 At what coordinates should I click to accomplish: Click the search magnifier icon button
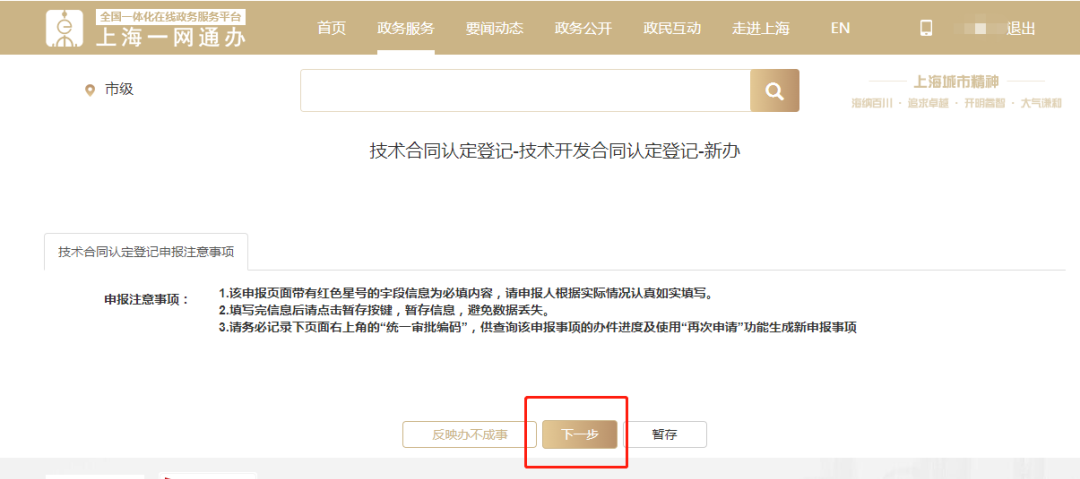(x=775, y=90)
